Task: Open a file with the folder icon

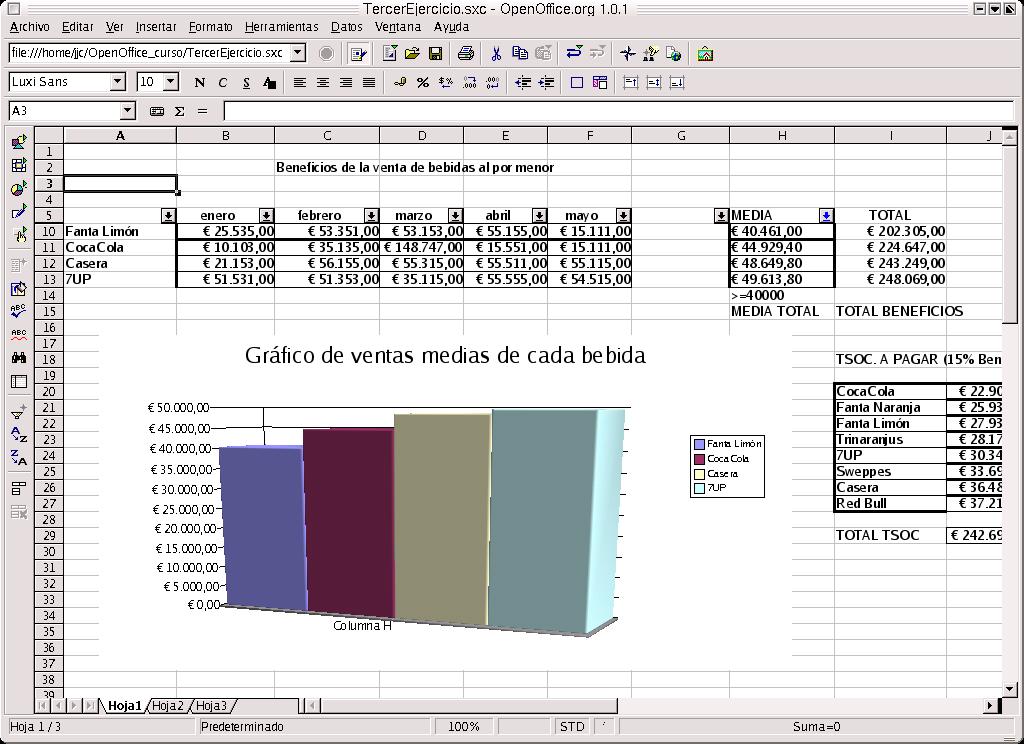Action: pyautogui.click(x=412, y=54)
